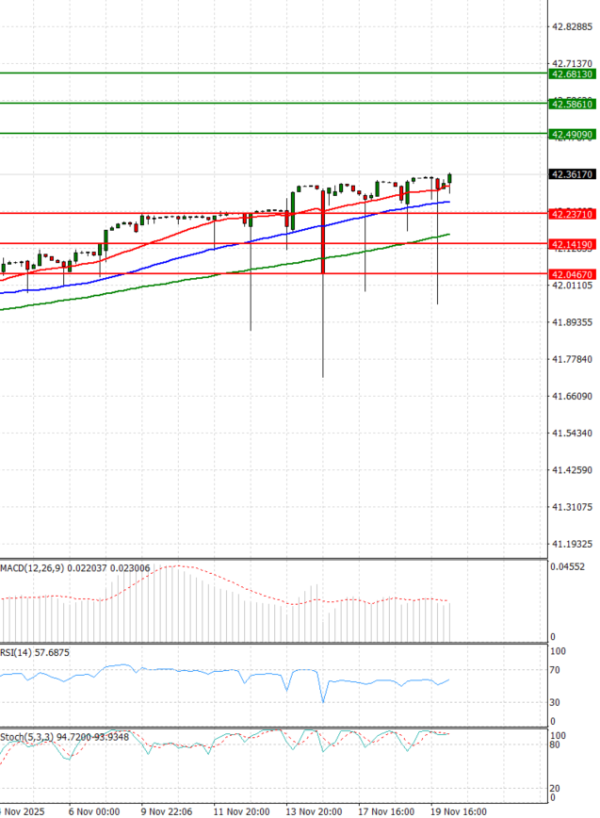Click the 17 Nov 16:00 time axis label
Viewport: 600px width, 818px height.
point(386,810)
